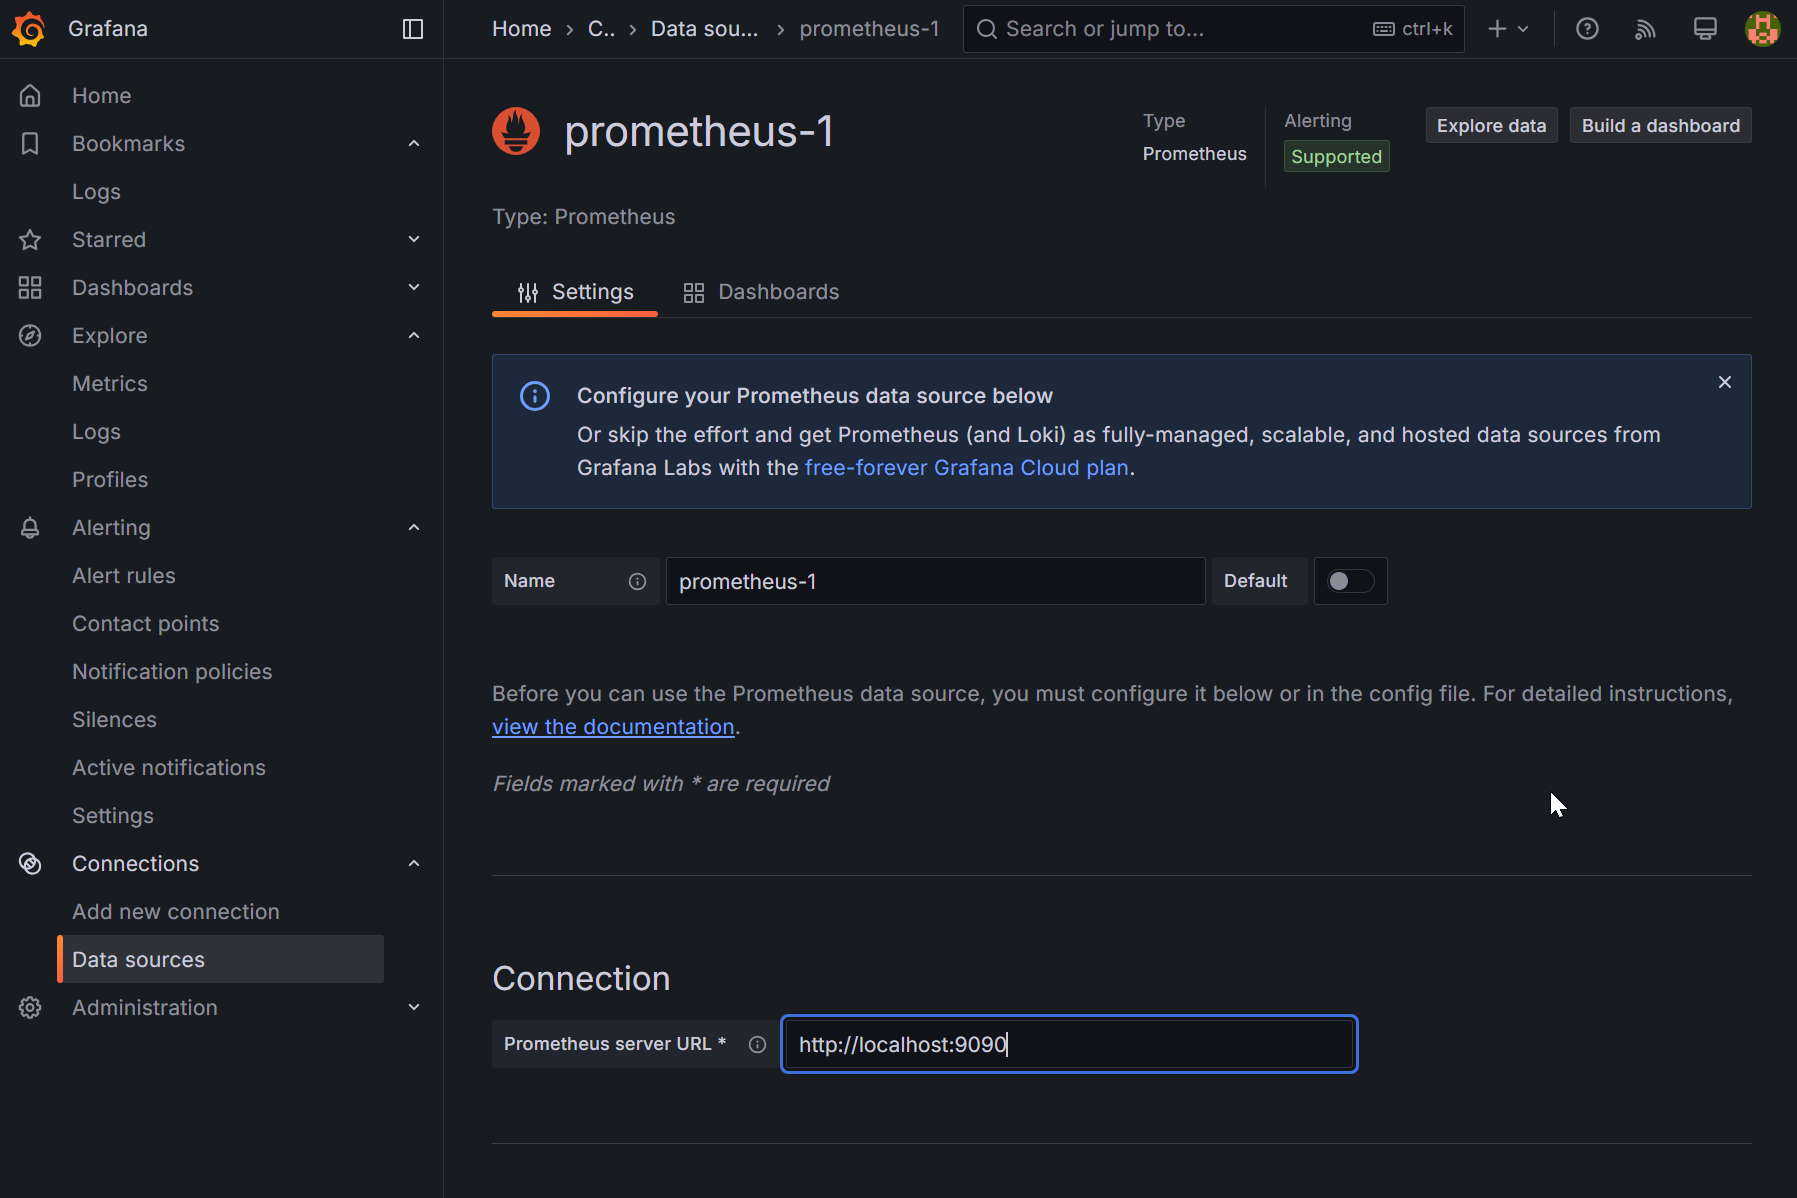Expand the Administration section chevron
Image resolution: width=1797 pixels, height=1198 pixels.
point(414,1008)
